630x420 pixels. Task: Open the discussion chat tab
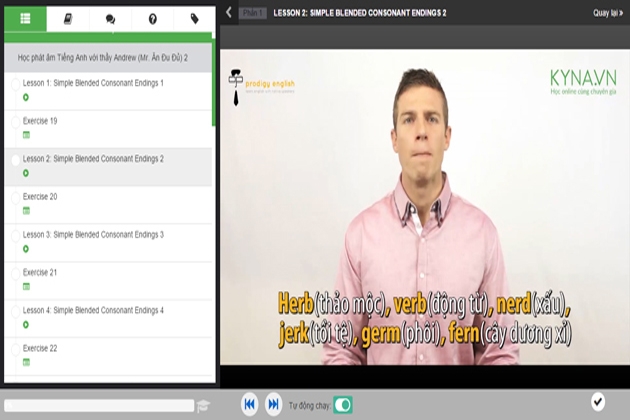coord(110,18)
